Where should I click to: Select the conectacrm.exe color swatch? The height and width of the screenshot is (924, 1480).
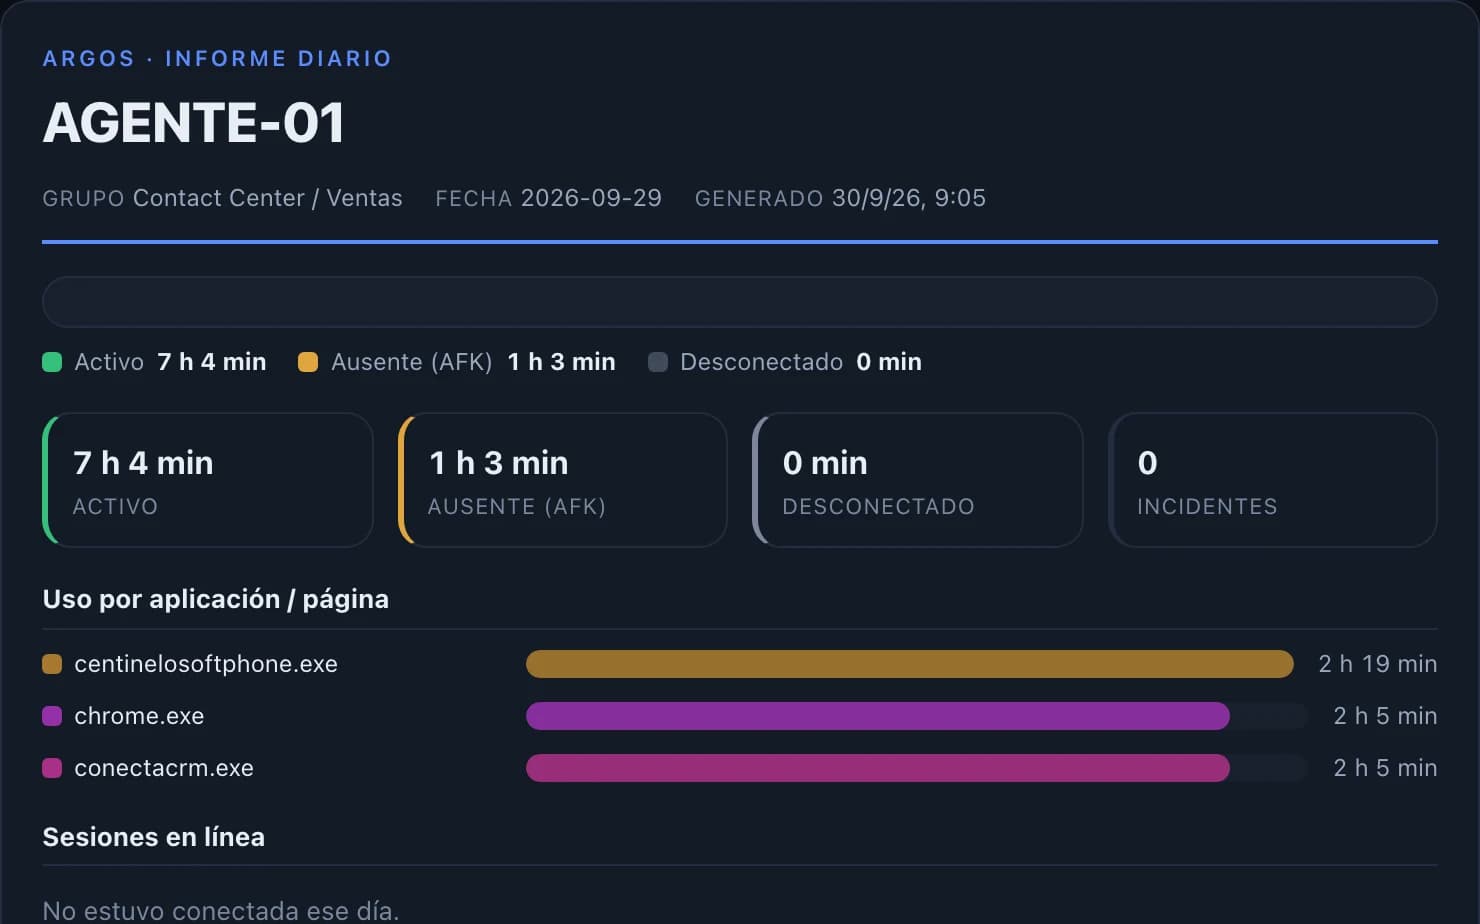click(52, 768)
